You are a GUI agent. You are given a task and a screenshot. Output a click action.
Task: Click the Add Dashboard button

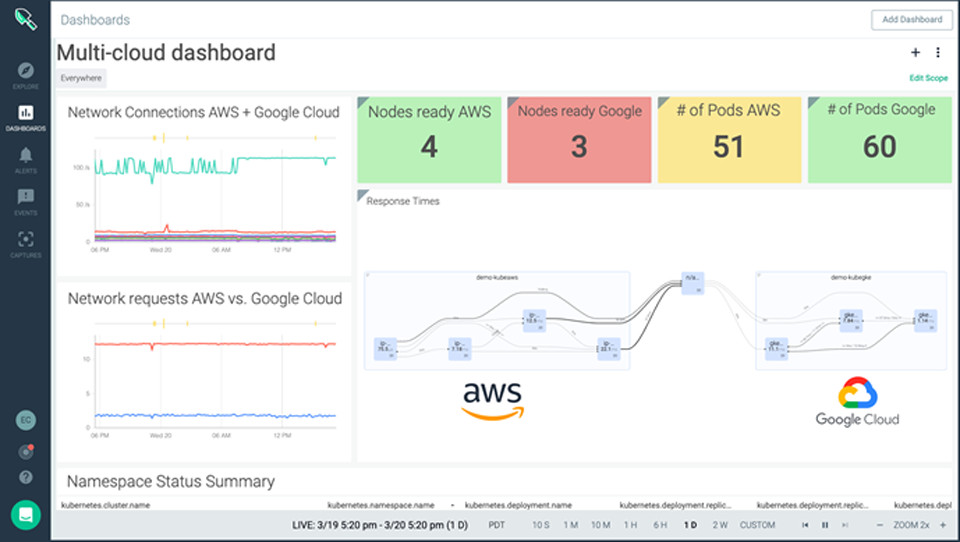[911, 19]
